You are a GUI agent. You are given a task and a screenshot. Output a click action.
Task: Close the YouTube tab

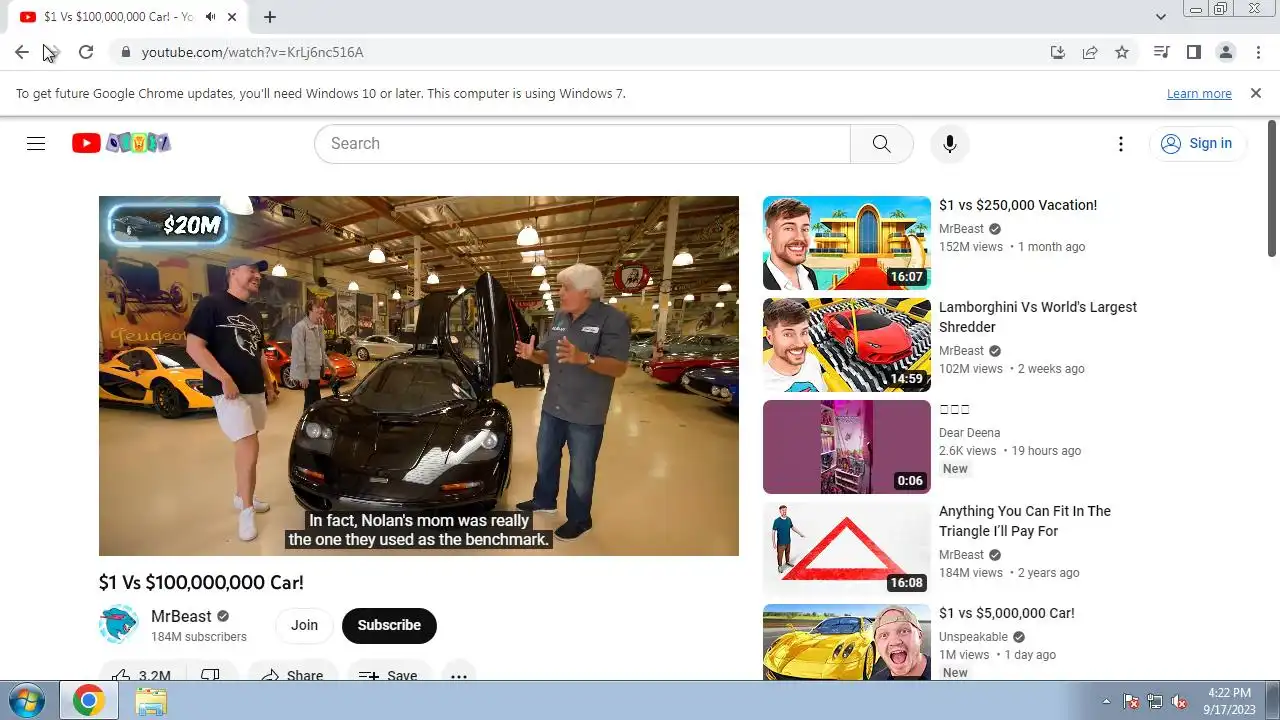tap(233, 17)
